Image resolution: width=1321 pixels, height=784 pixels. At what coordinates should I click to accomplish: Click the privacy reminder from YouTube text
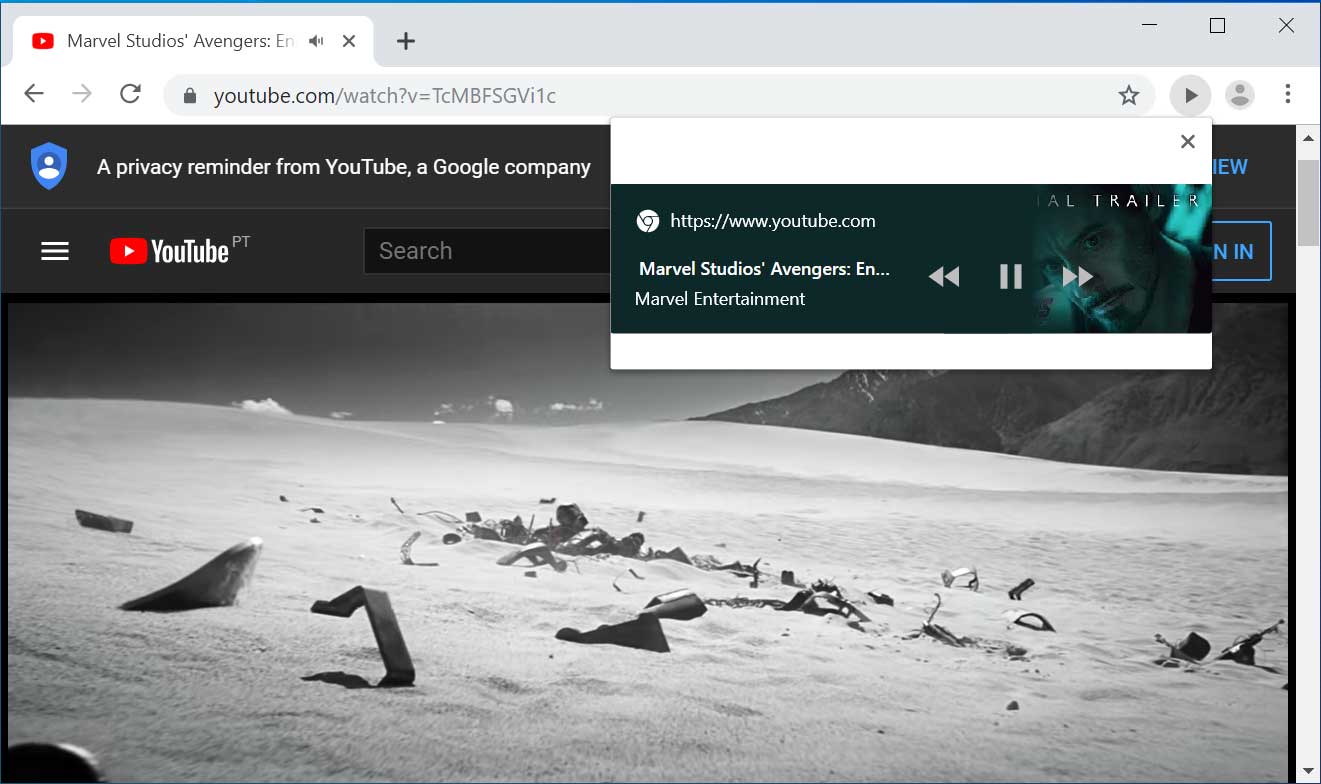click(x=344, y=167)
